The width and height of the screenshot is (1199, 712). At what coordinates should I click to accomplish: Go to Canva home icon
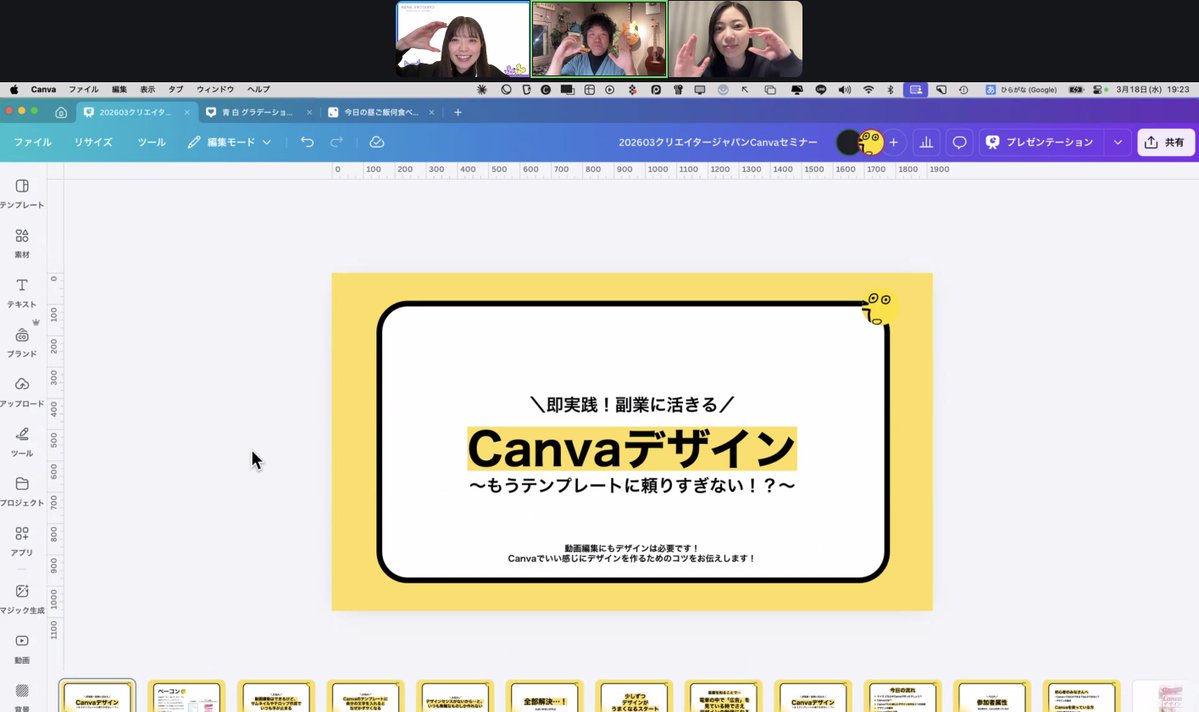pos(61,112)
